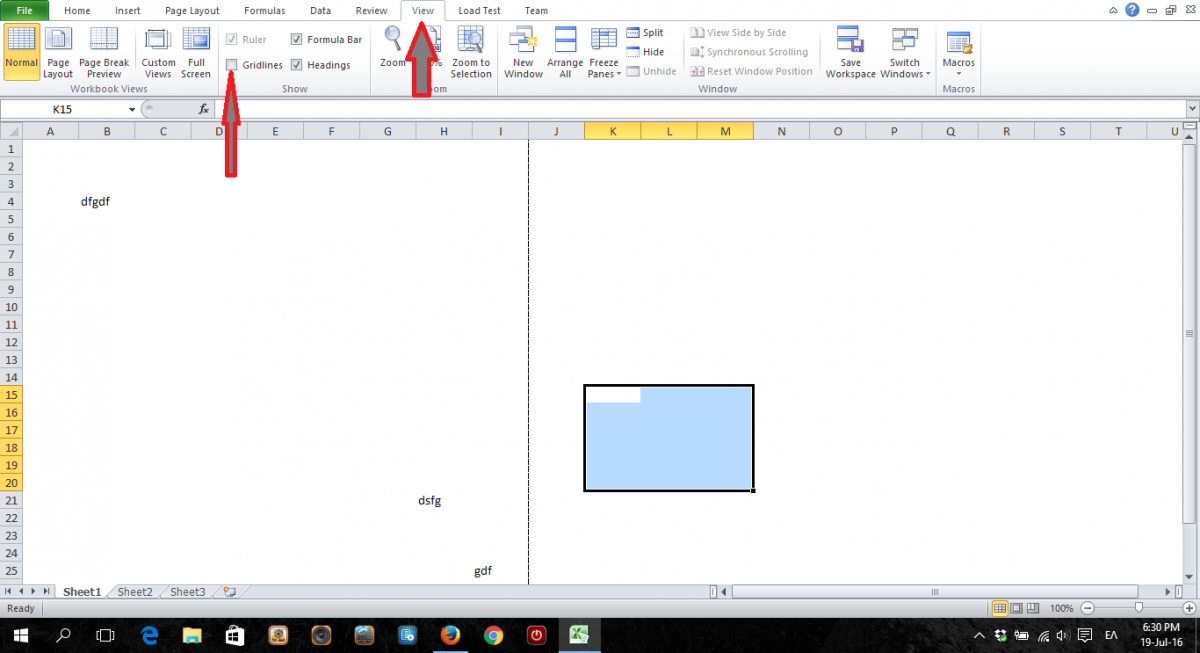The height and width of the screenshot is (653, 1200).
Task: Open Page Break Preview
Action: click(x=104, y=52)
